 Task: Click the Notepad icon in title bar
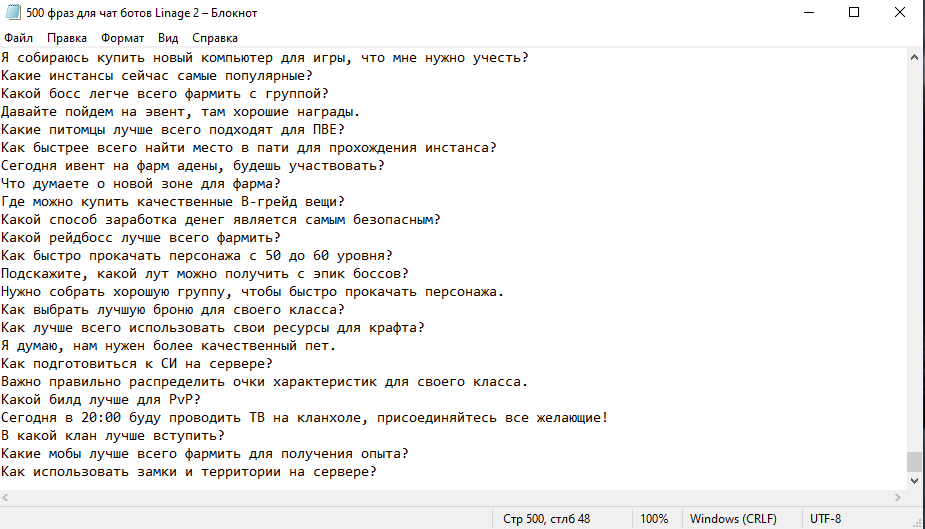(x=13, y=12)
